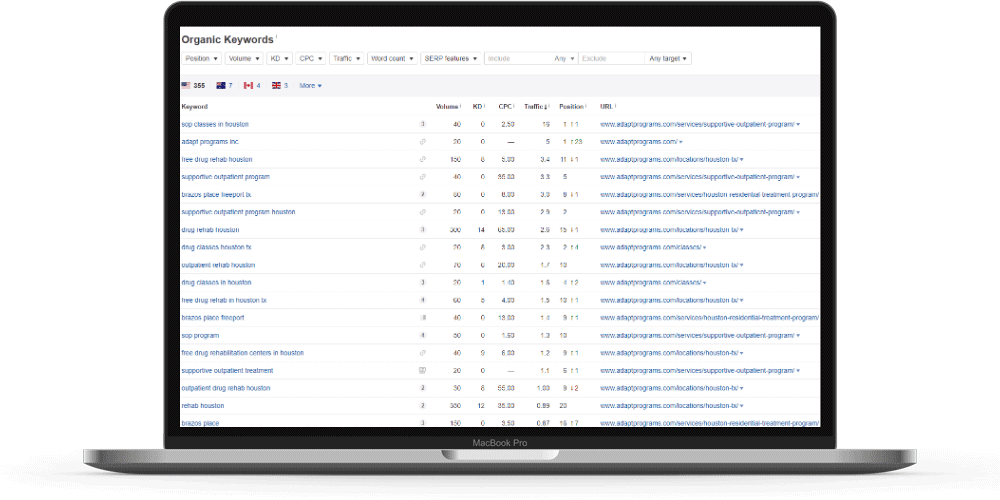This screenshot has height=500, width=1000.
Task: Click link icon for 'supportive outpatient program houston'
Action: click(422, 212)
